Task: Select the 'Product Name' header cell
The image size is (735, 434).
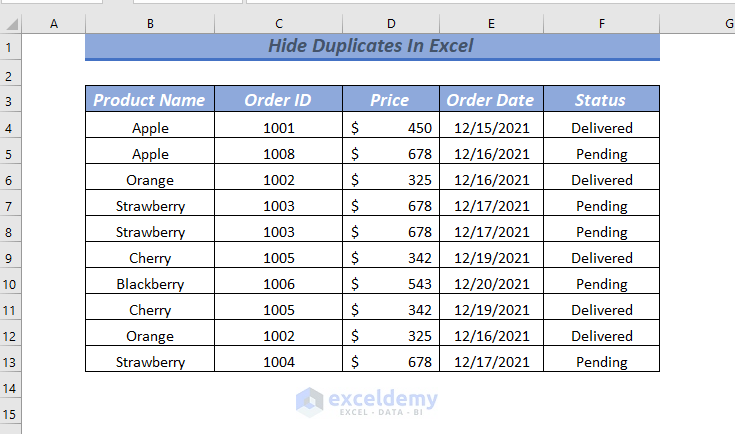Action: click(149, 99)
